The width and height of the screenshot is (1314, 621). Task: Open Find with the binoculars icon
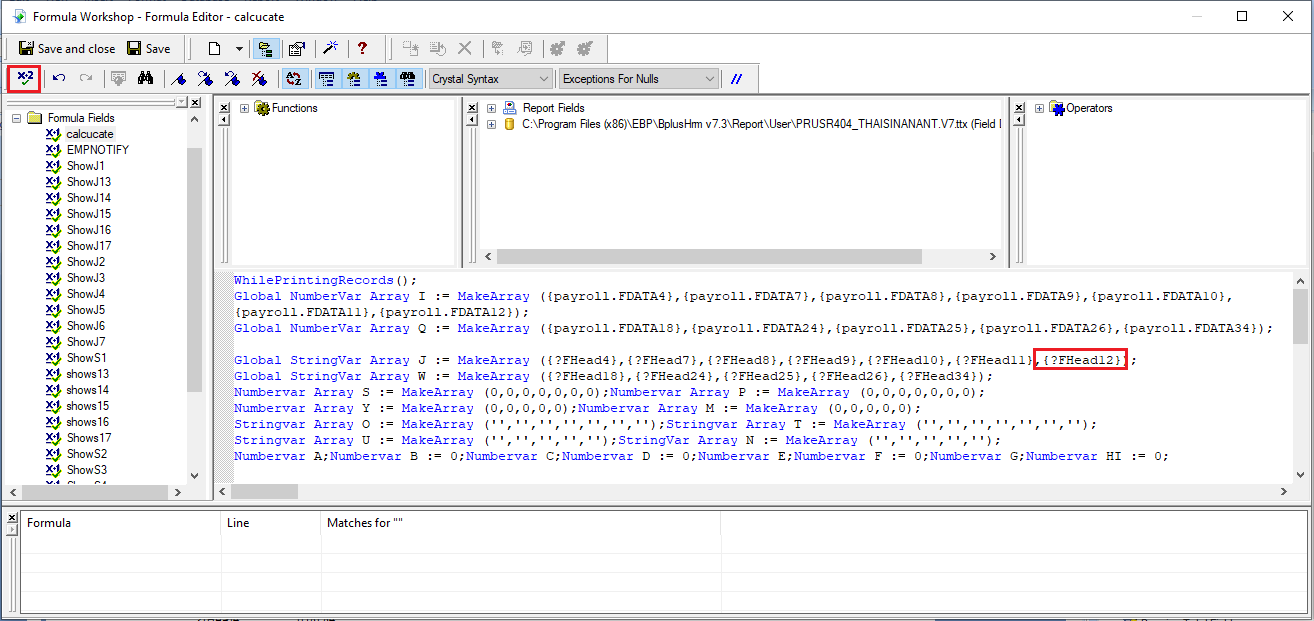[x=145, y=78]
